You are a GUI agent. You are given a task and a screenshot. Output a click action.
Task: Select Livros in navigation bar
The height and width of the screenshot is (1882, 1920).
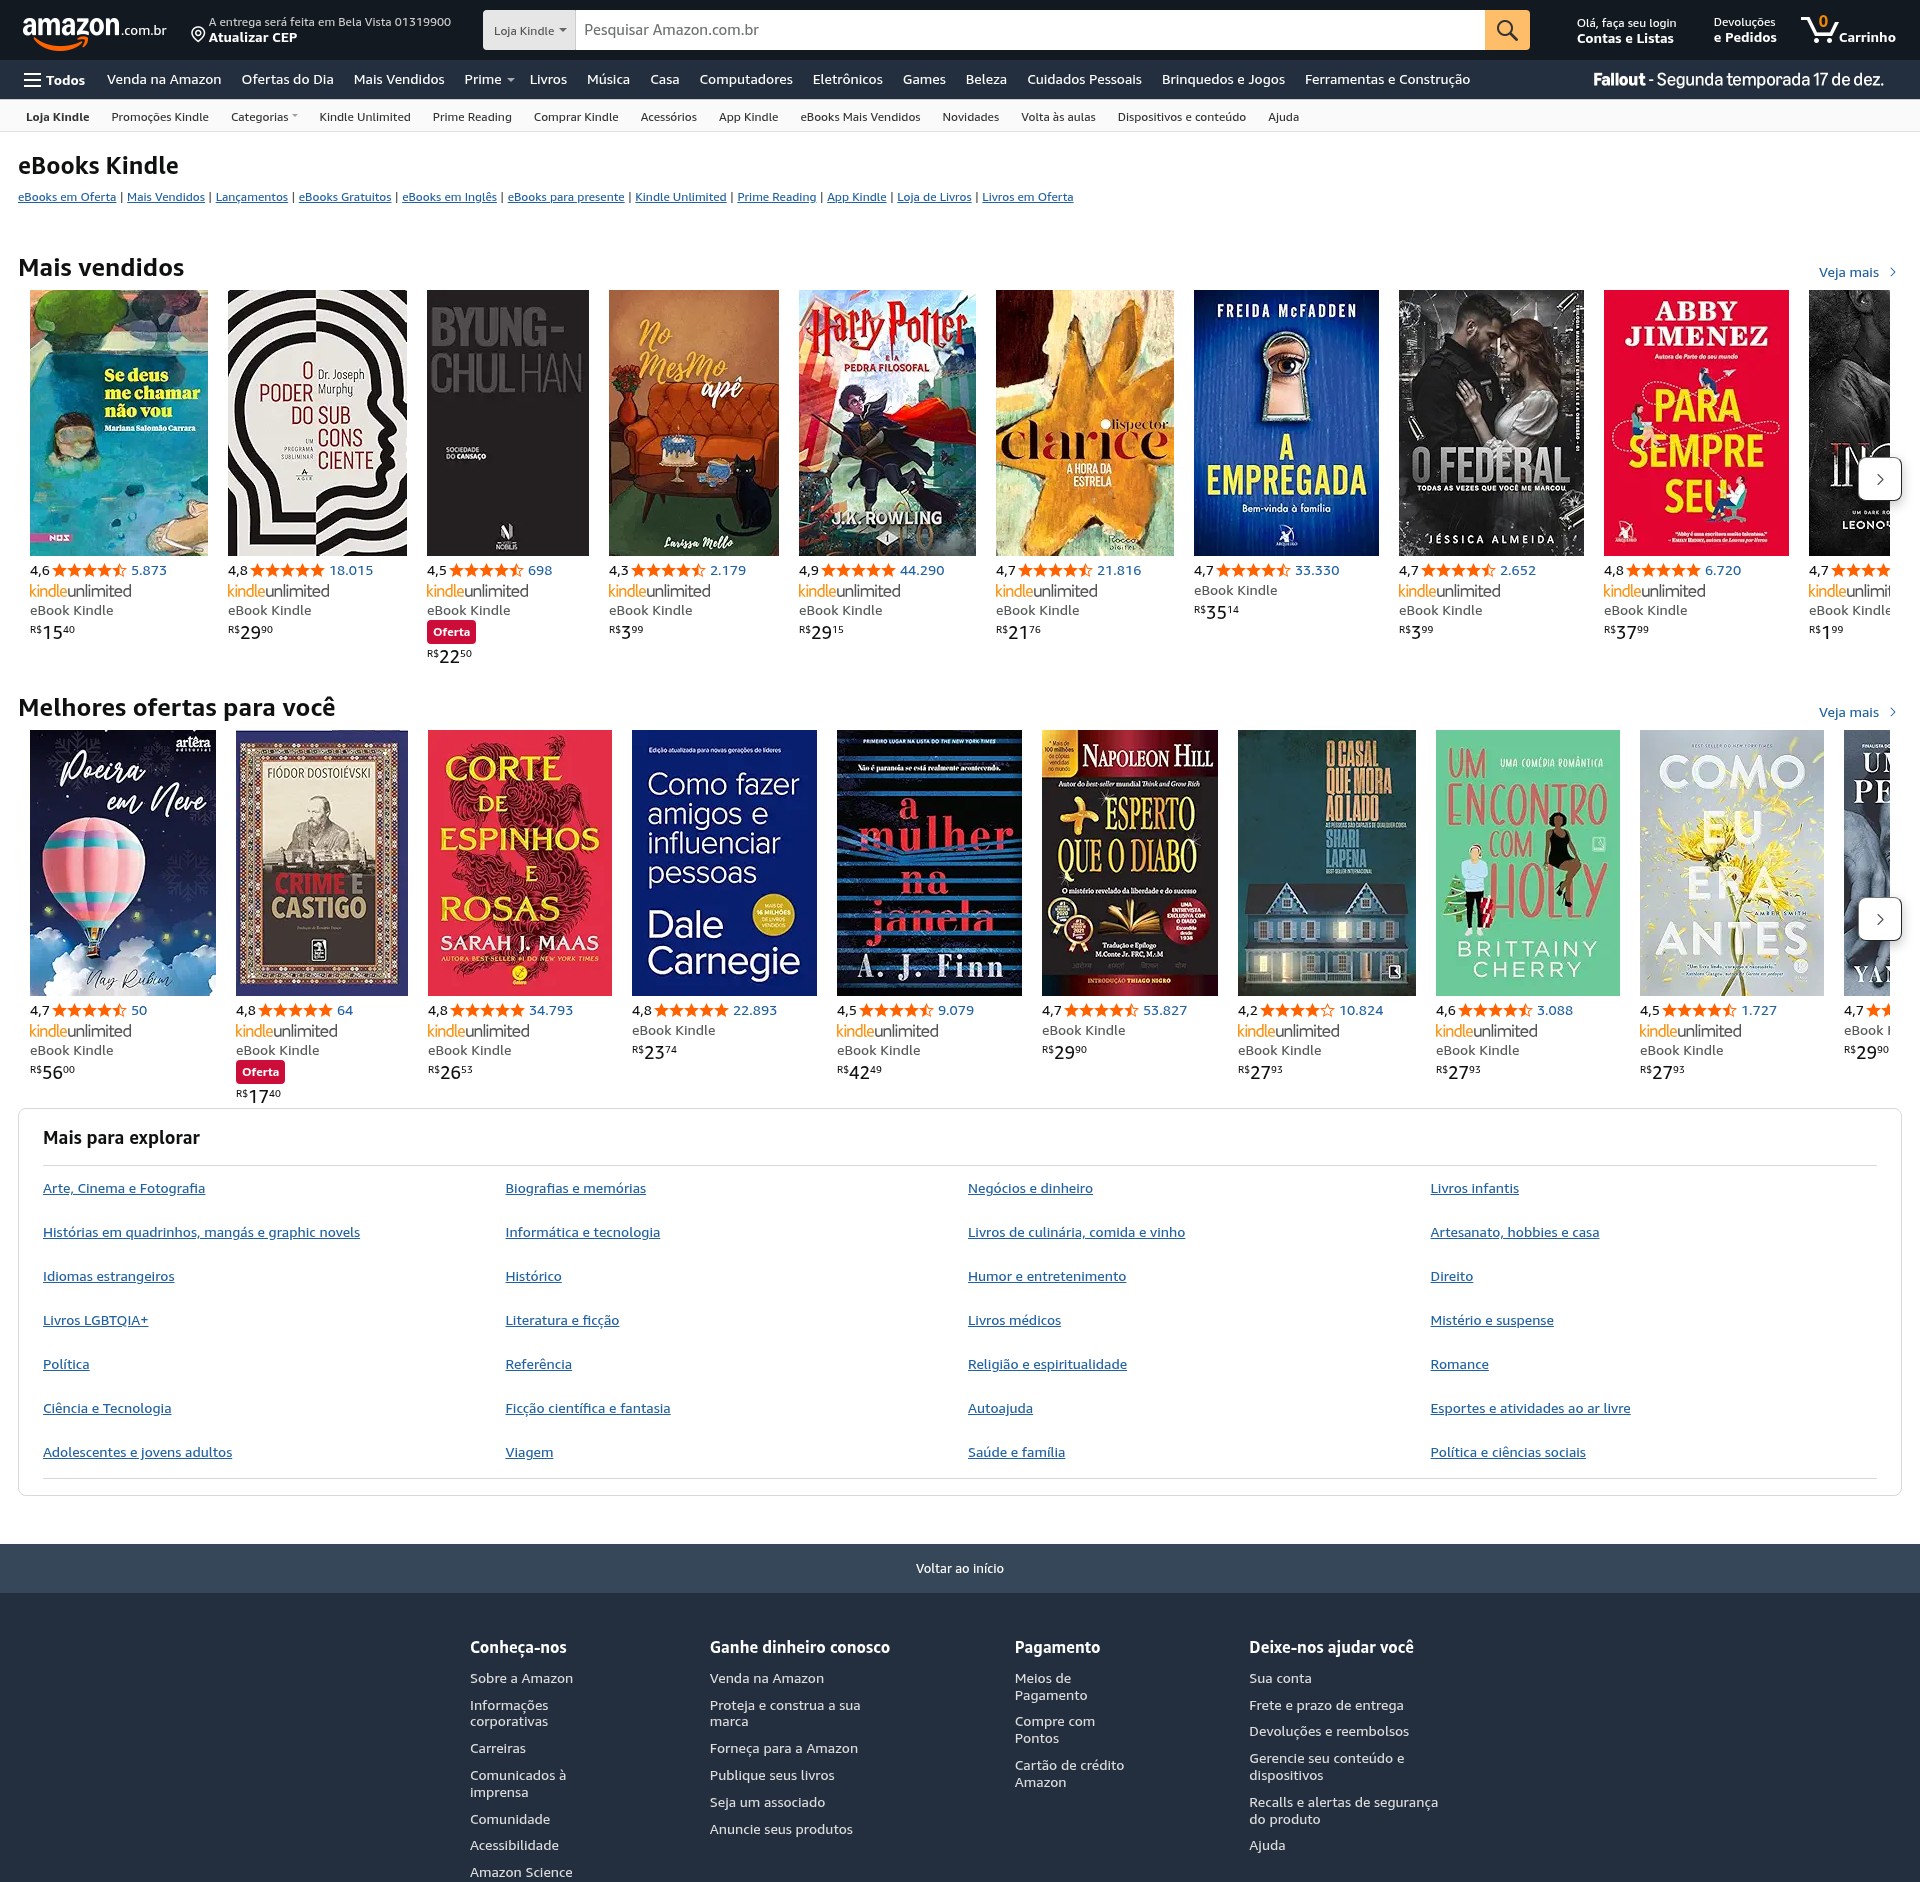(548, 80)
